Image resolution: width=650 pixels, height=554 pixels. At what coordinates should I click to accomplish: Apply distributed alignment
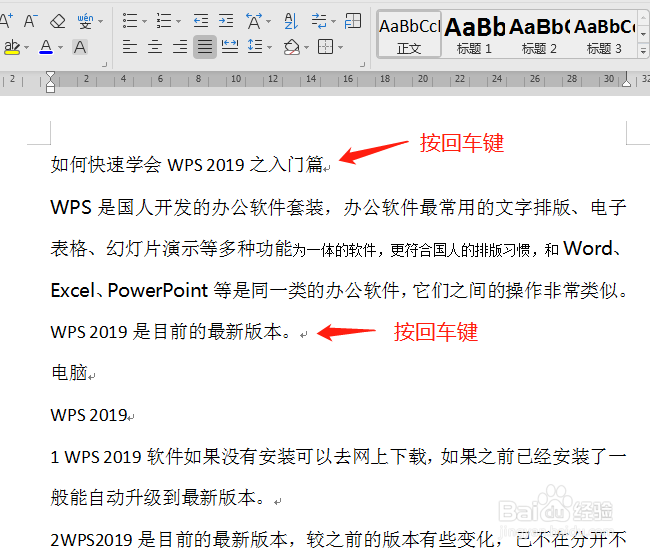pyautogui.click(x=230, y=47)
